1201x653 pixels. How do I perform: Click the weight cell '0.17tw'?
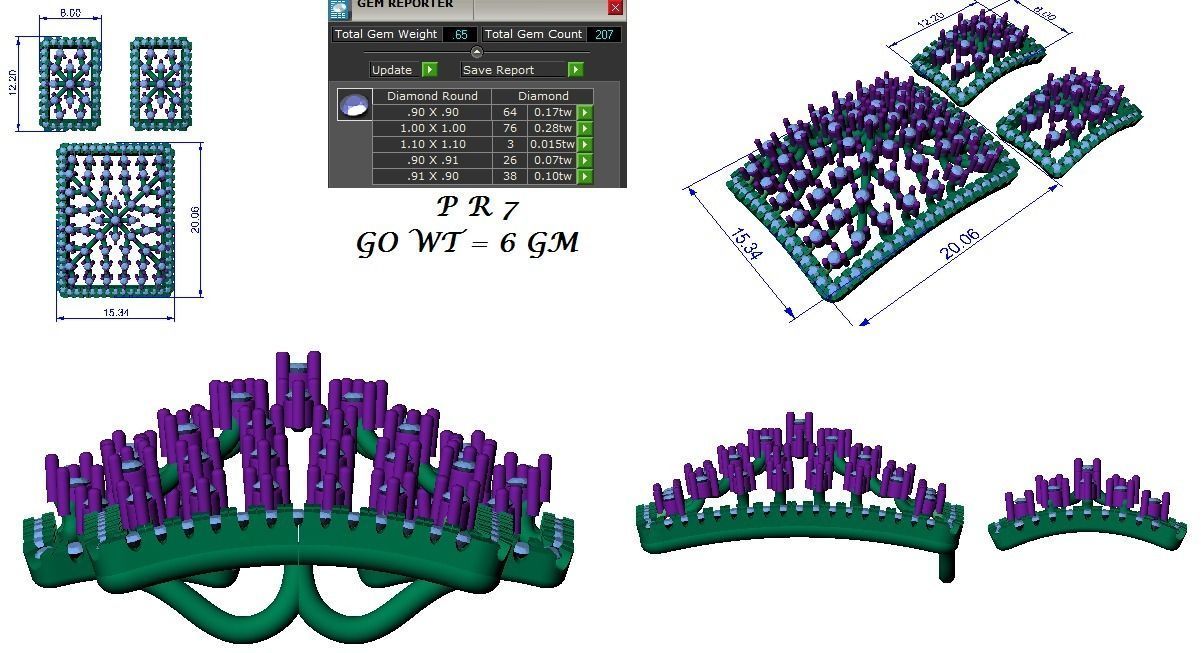click(x=553, y=112)
